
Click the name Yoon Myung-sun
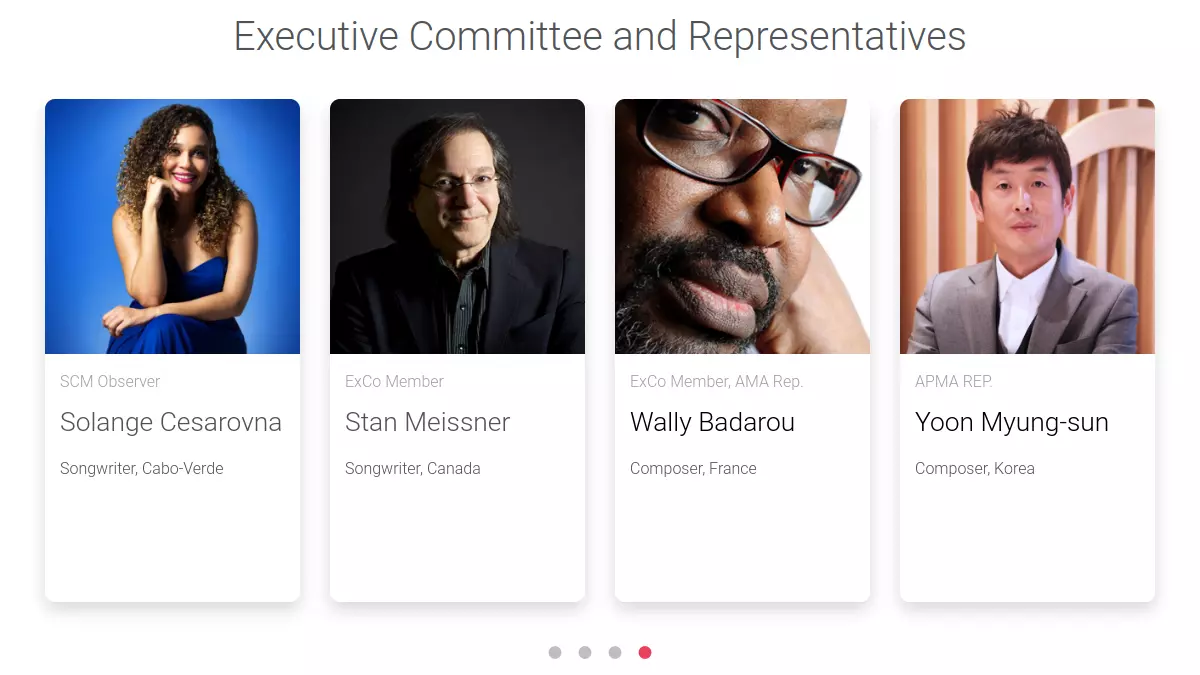click(x=1012, y=422)
